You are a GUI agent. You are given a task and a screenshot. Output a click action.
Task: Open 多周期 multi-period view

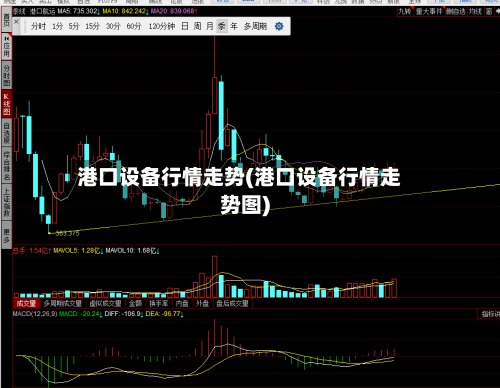coord(255,26)
